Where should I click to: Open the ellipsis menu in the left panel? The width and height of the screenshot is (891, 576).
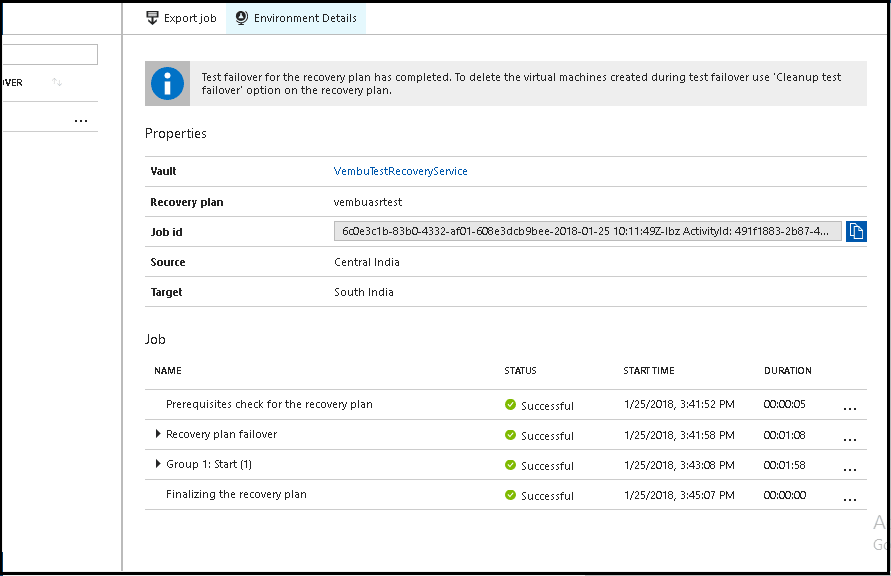click(x=81, y=120)
